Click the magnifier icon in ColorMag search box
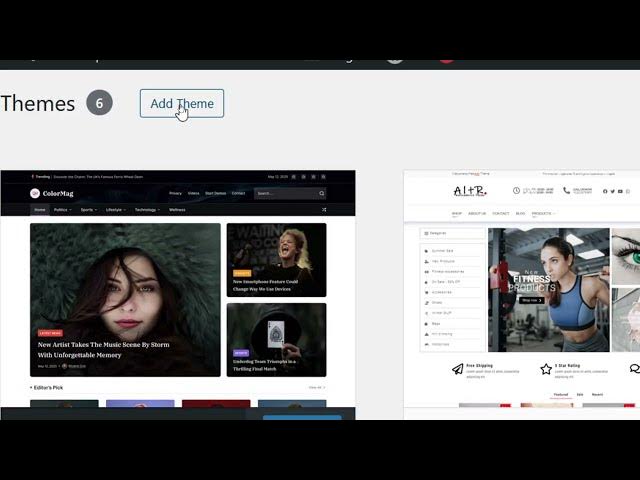 [x=321, y=193]
